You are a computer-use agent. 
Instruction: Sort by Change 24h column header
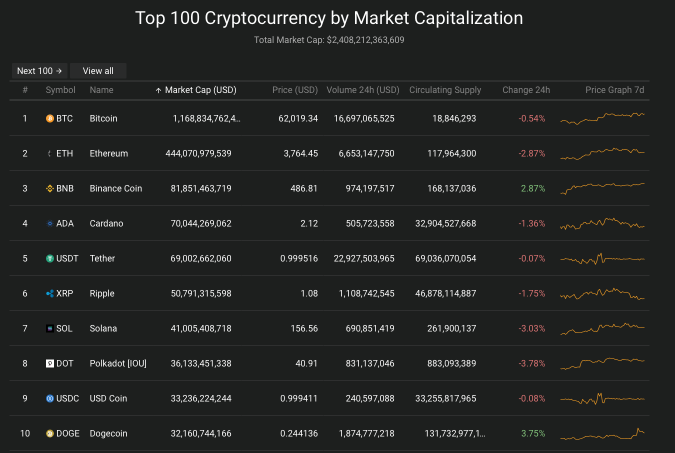click(x=526, y=90)
